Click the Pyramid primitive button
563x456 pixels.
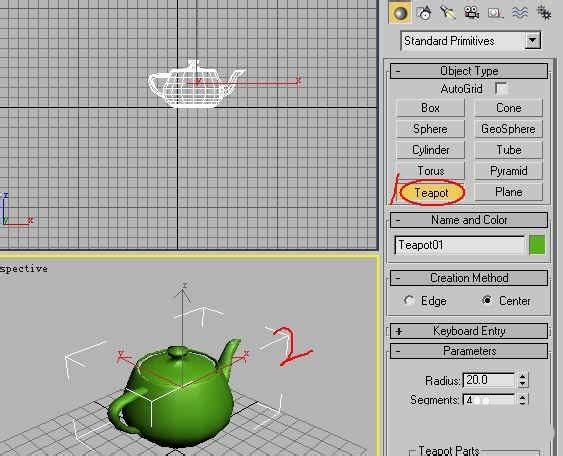click(x=508, y=171)
